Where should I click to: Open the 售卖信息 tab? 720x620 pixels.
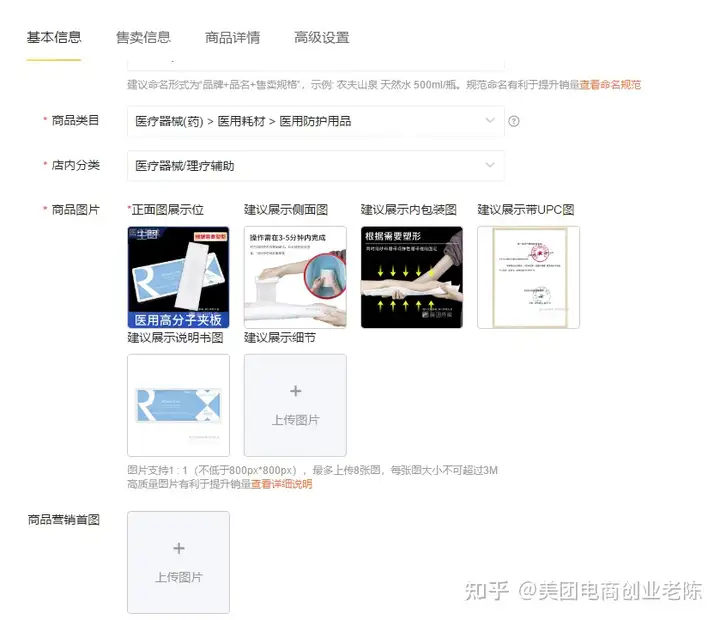(x=143, y=37)
